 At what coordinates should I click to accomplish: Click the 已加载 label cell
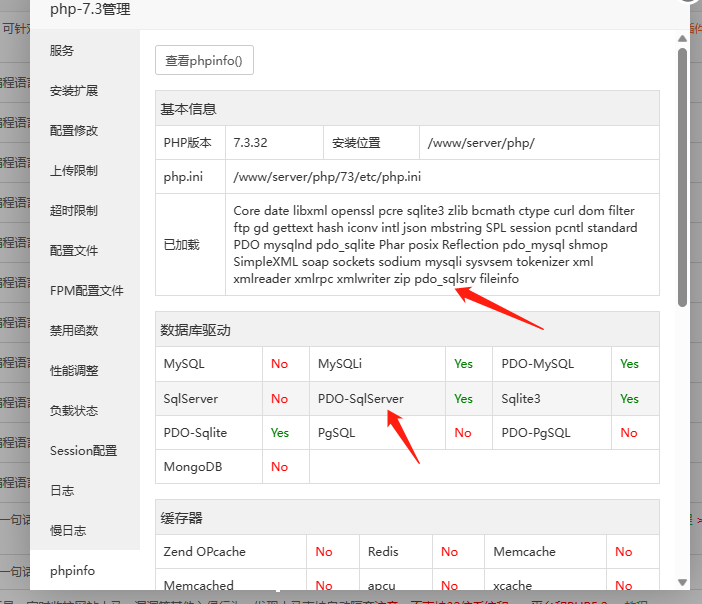(190, 244)
